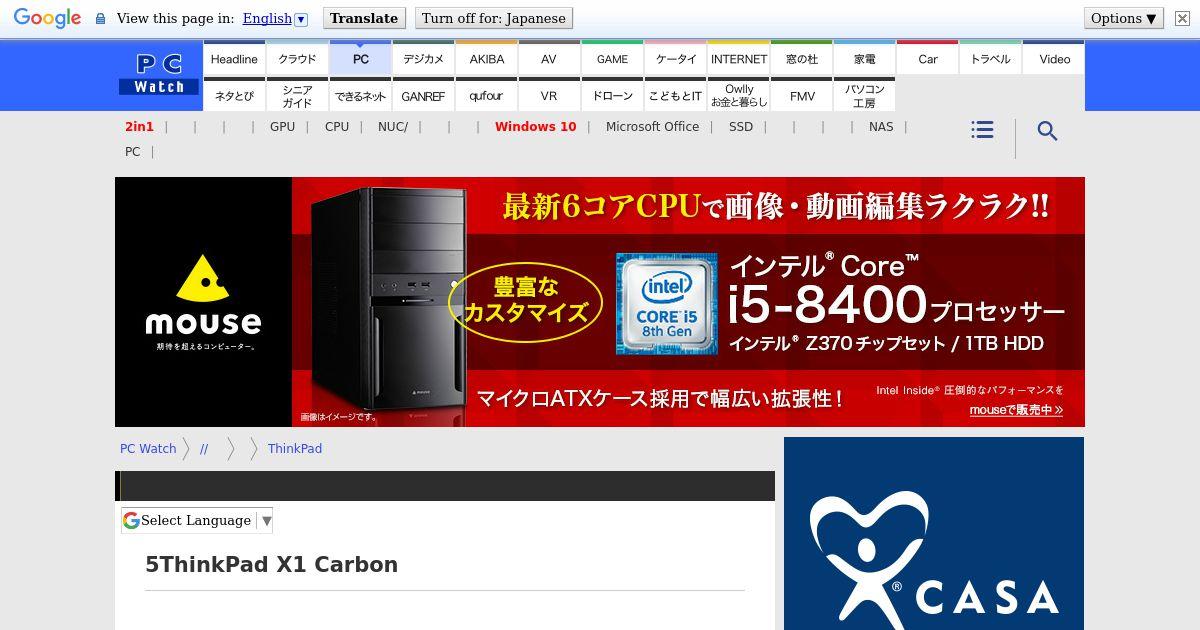This screenshot has width=1200, height=630.
Task: Click the NUC/ topic link
Action: 392,127
